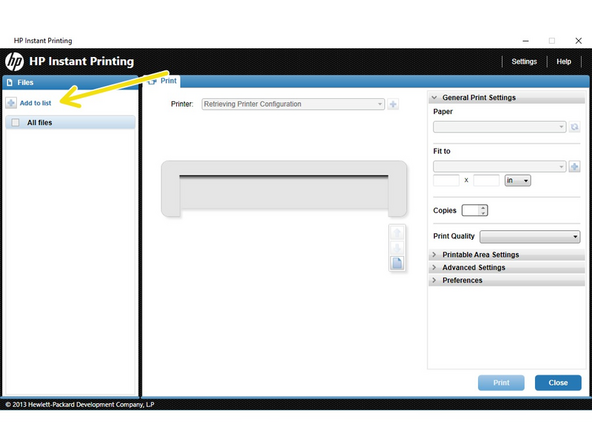Screen dimensions: 592x444
Task: Select the All files row label
Action: 40,123
